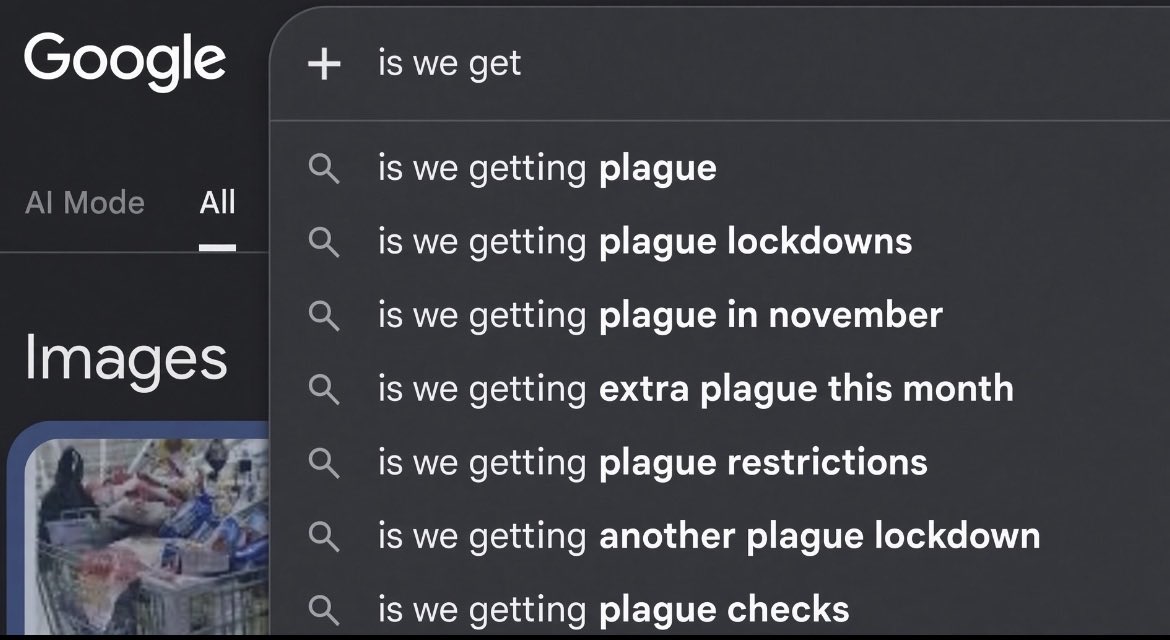
Task: Open the shopping cart image thumbnail
Action: coord(147,535)
